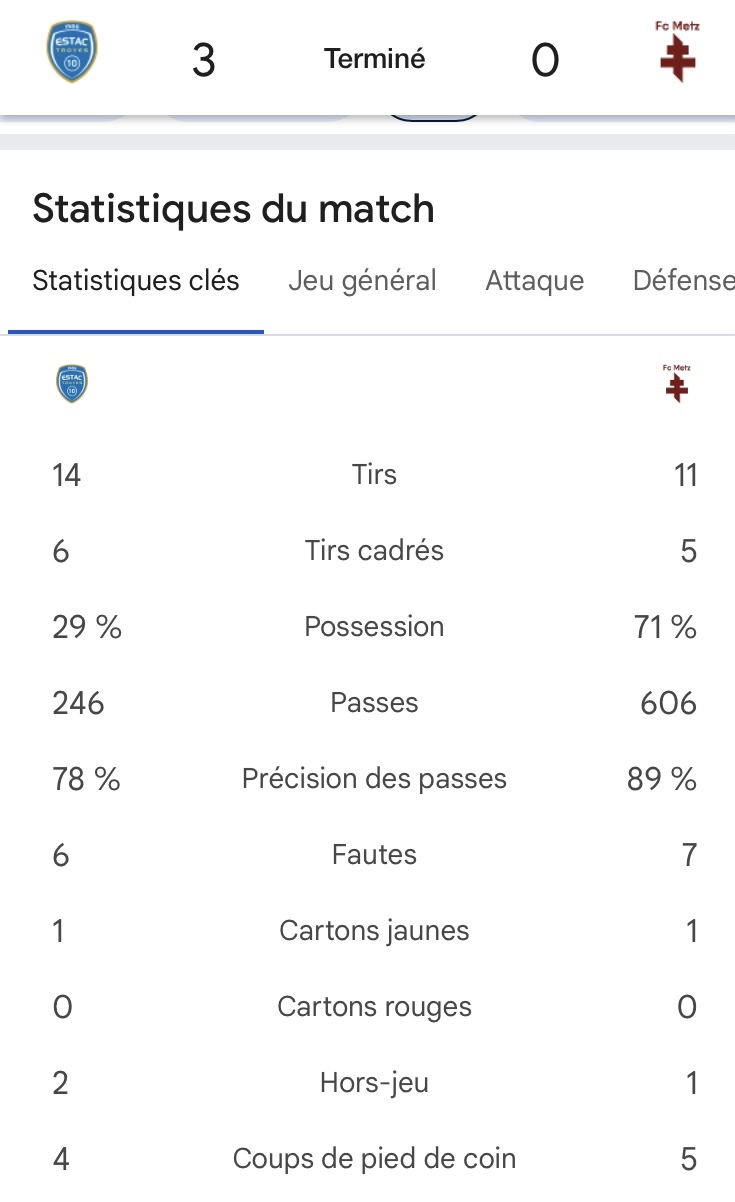735x1202 pixels.
Task: Tap the FC Metz logo in score header
Action: 677,51
